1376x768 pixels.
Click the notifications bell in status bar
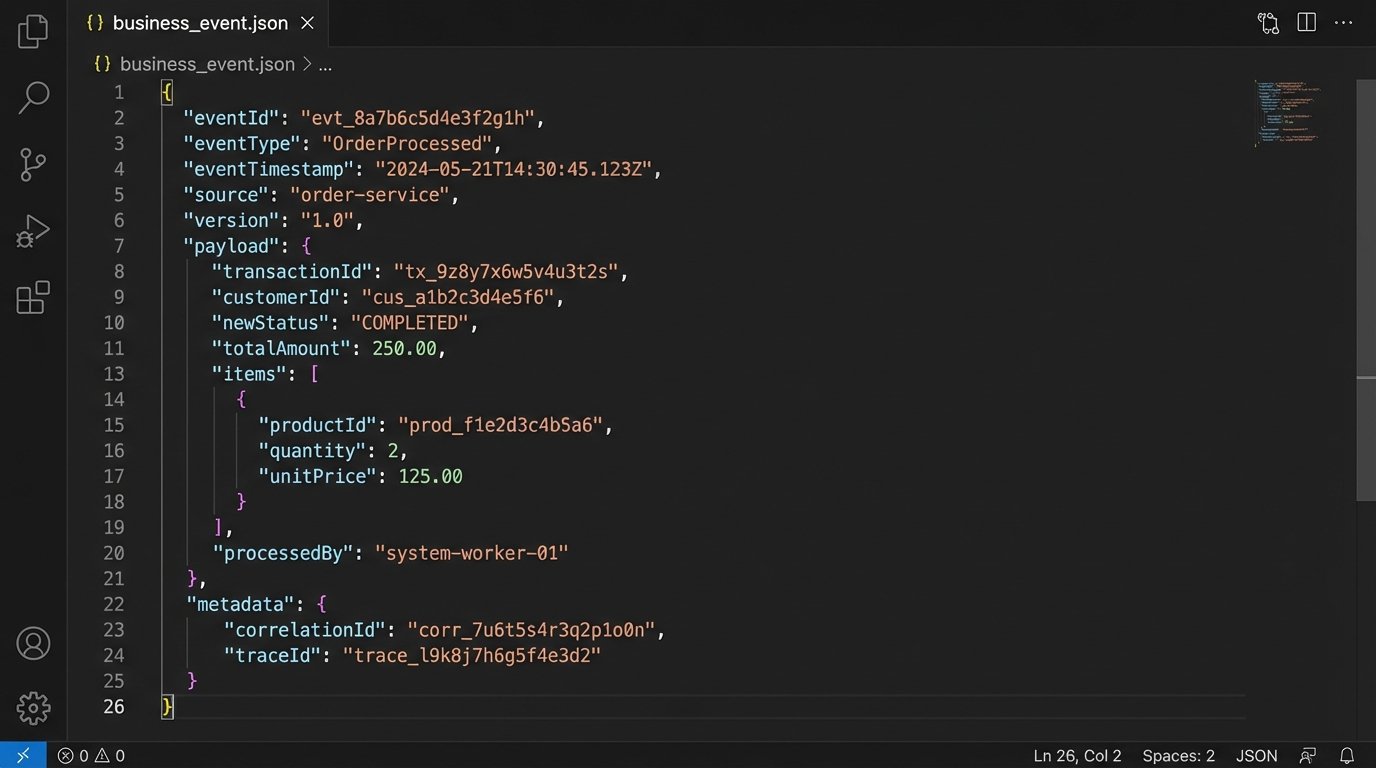coord(1347,756)
